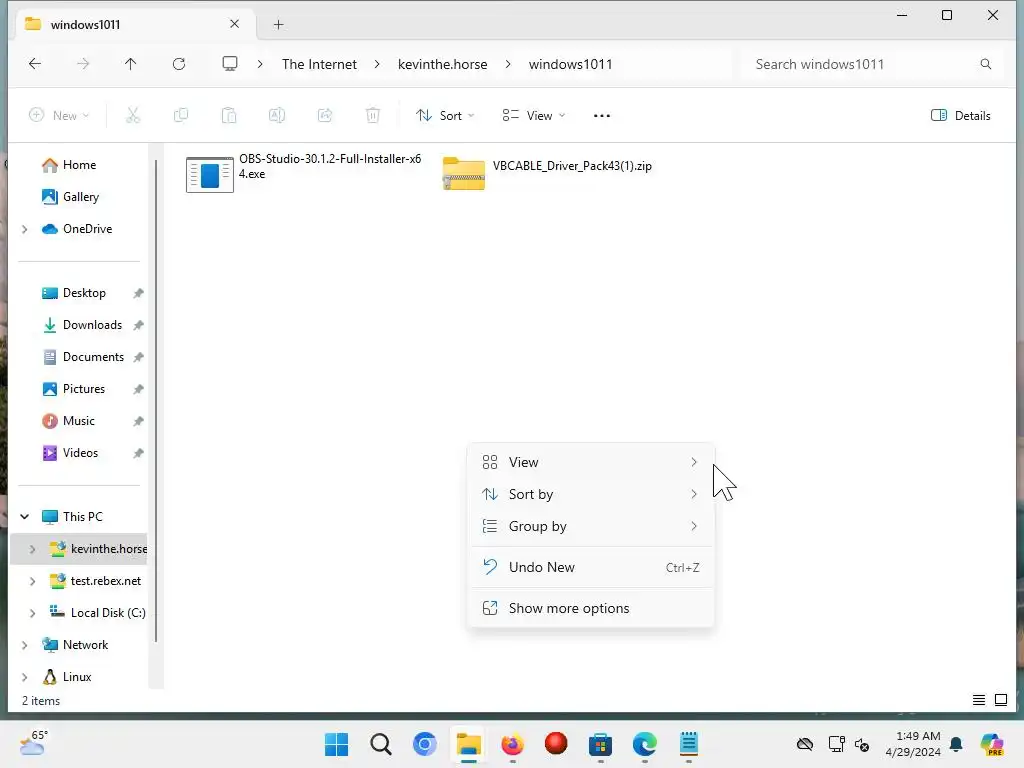Image resolution: width=1024 pixels, height=768 pixels.
Task: Add a new tab with plus button
Action: pyautogui.click(x=278, y=25)
